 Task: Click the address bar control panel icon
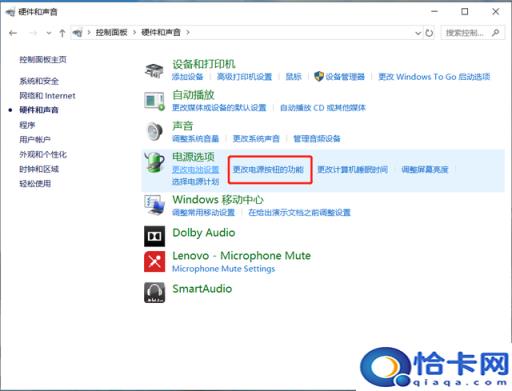coord(77,33)
